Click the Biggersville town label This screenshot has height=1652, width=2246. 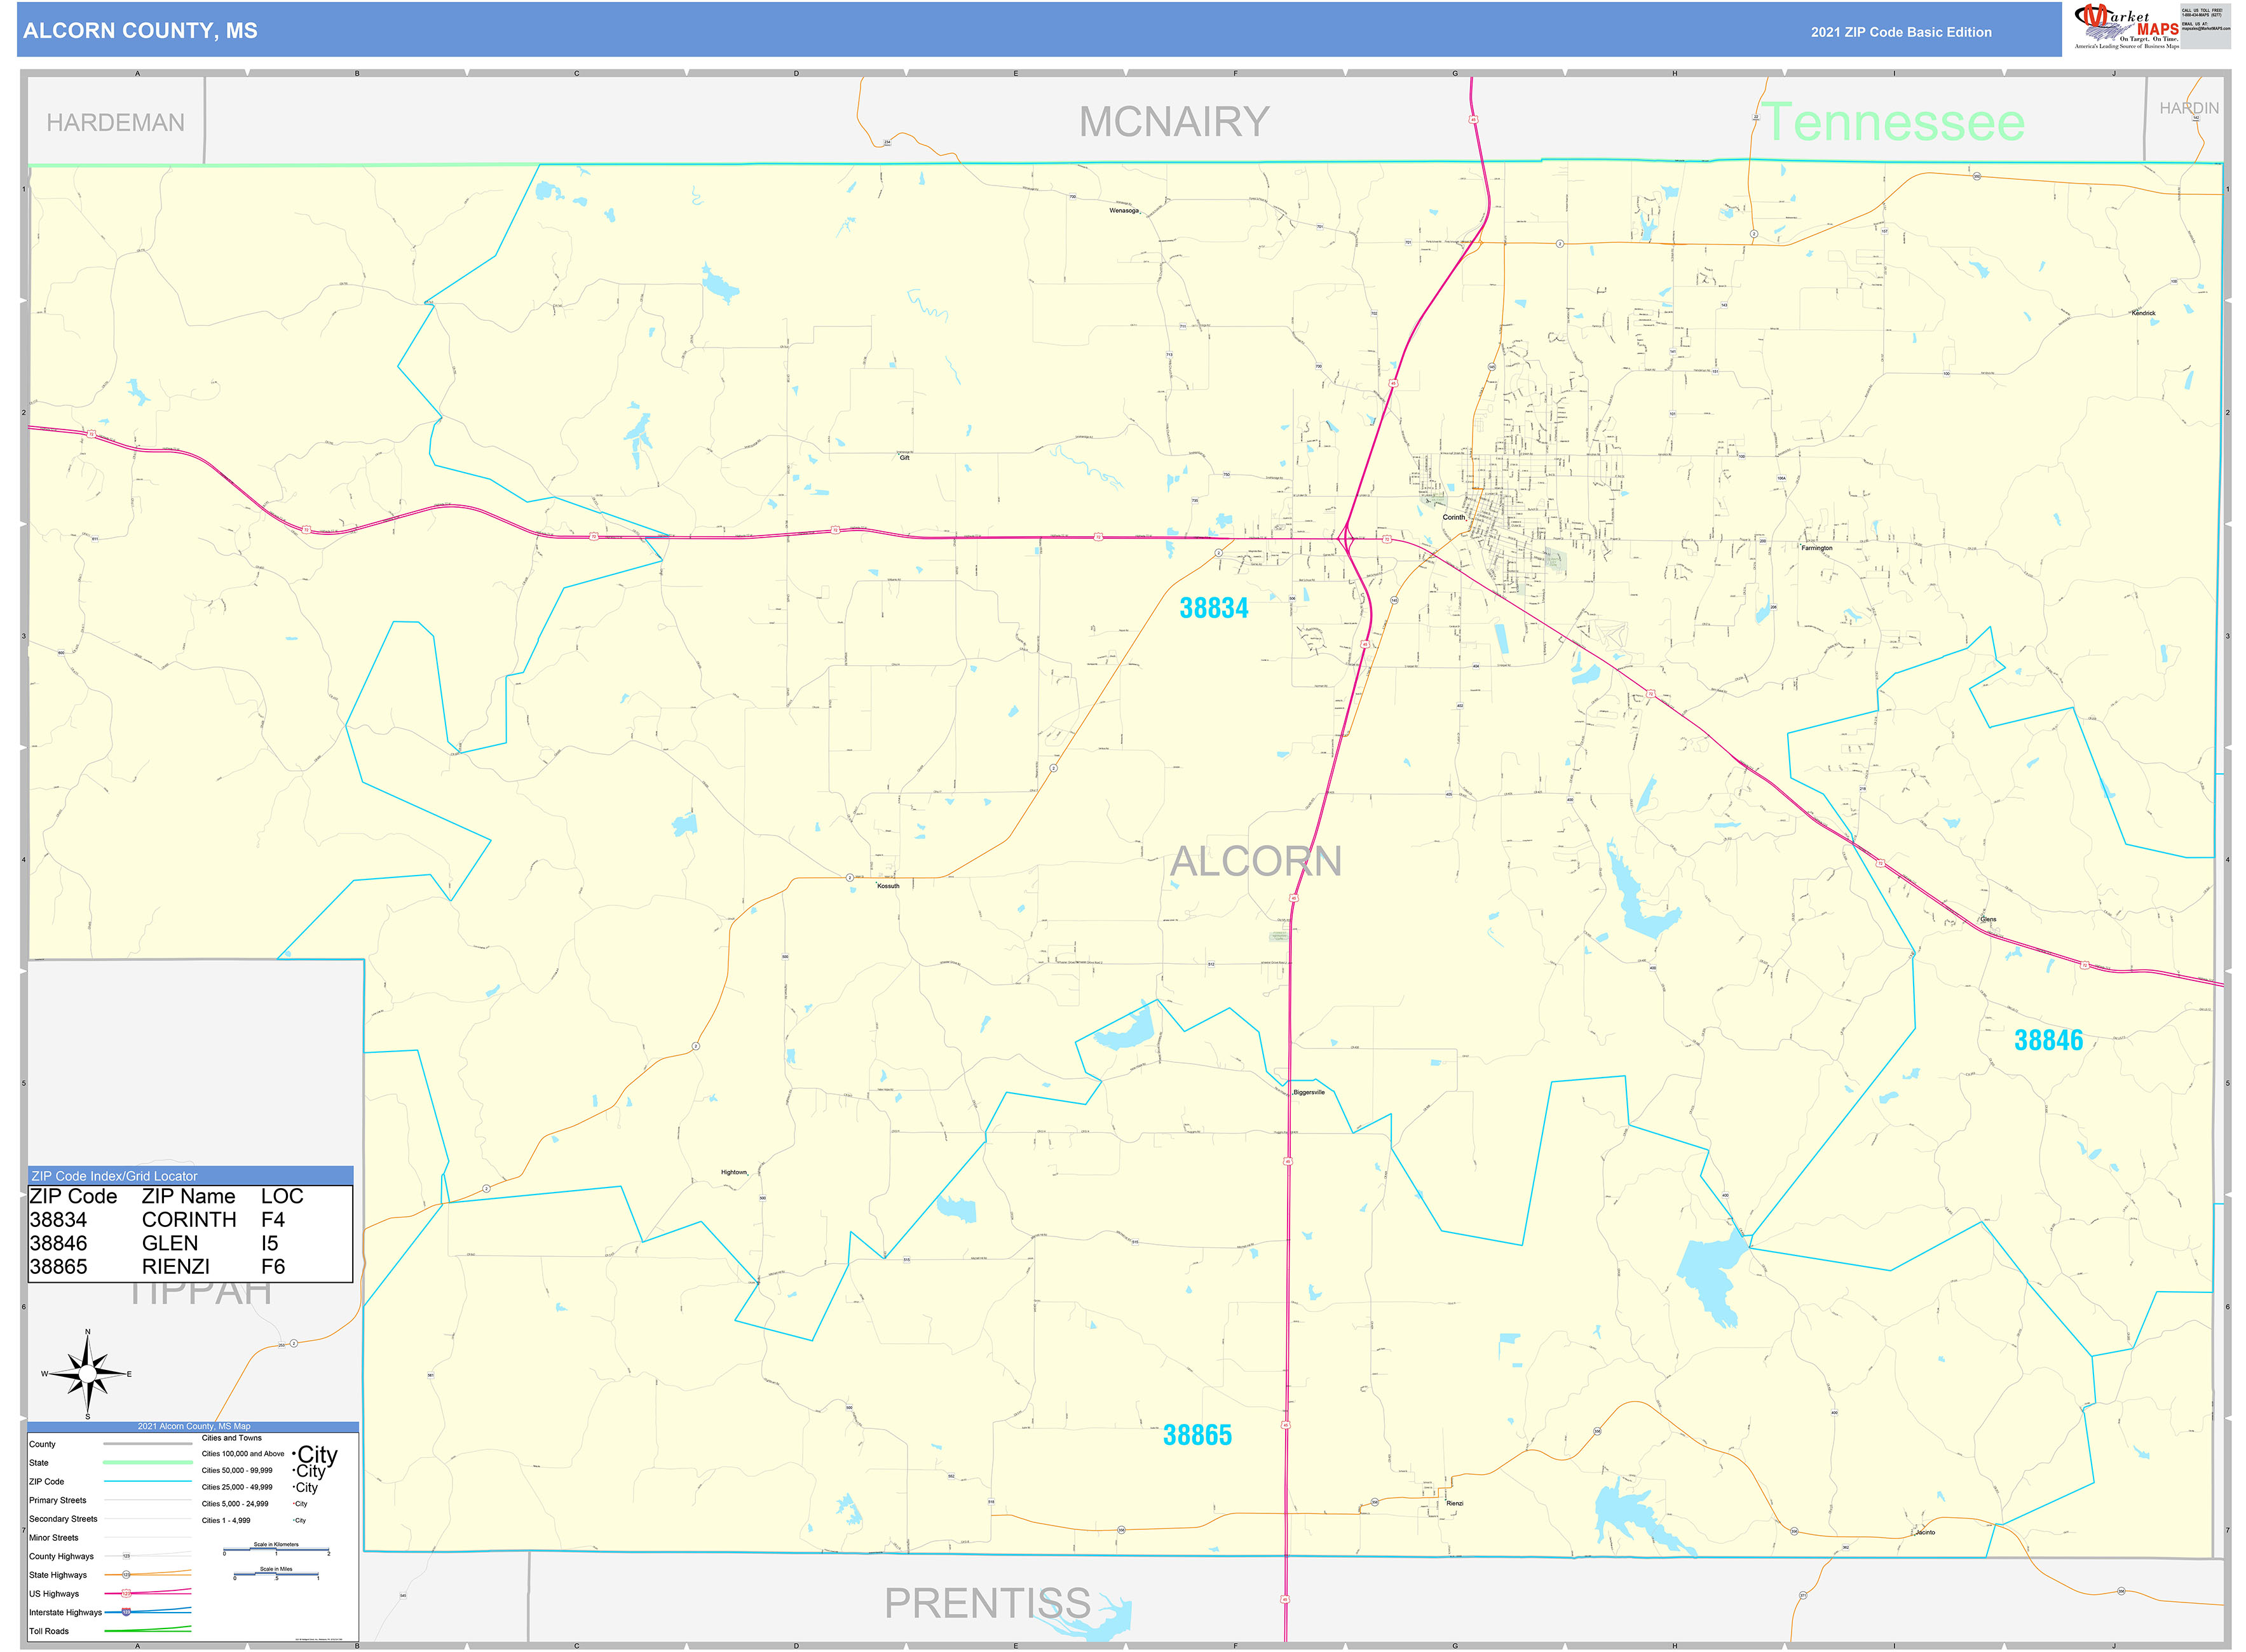(x=1309, y=1092)
